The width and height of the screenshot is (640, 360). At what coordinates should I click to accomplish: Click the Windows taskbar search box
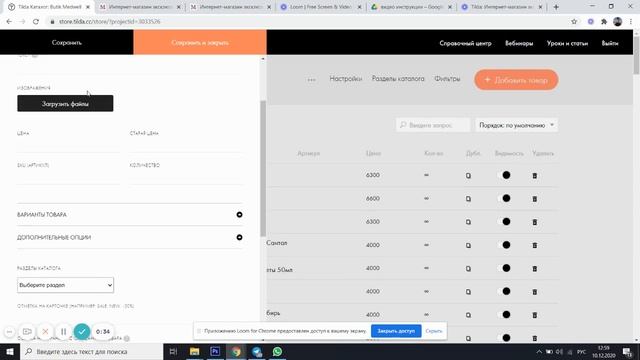pos(91,351)
